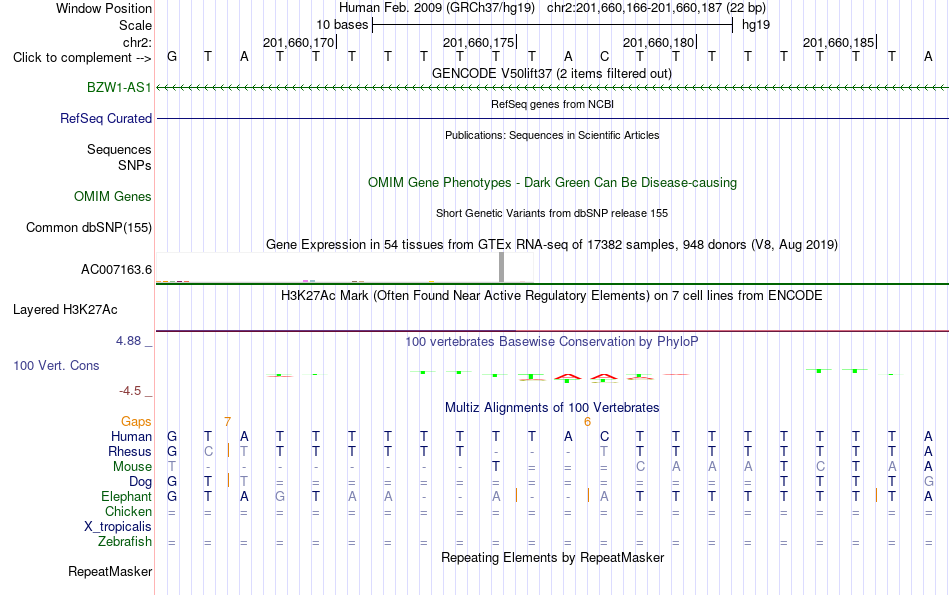Click base C in the top sequence row
Viewport: 950px width, 595px height.
coord(604,57)
